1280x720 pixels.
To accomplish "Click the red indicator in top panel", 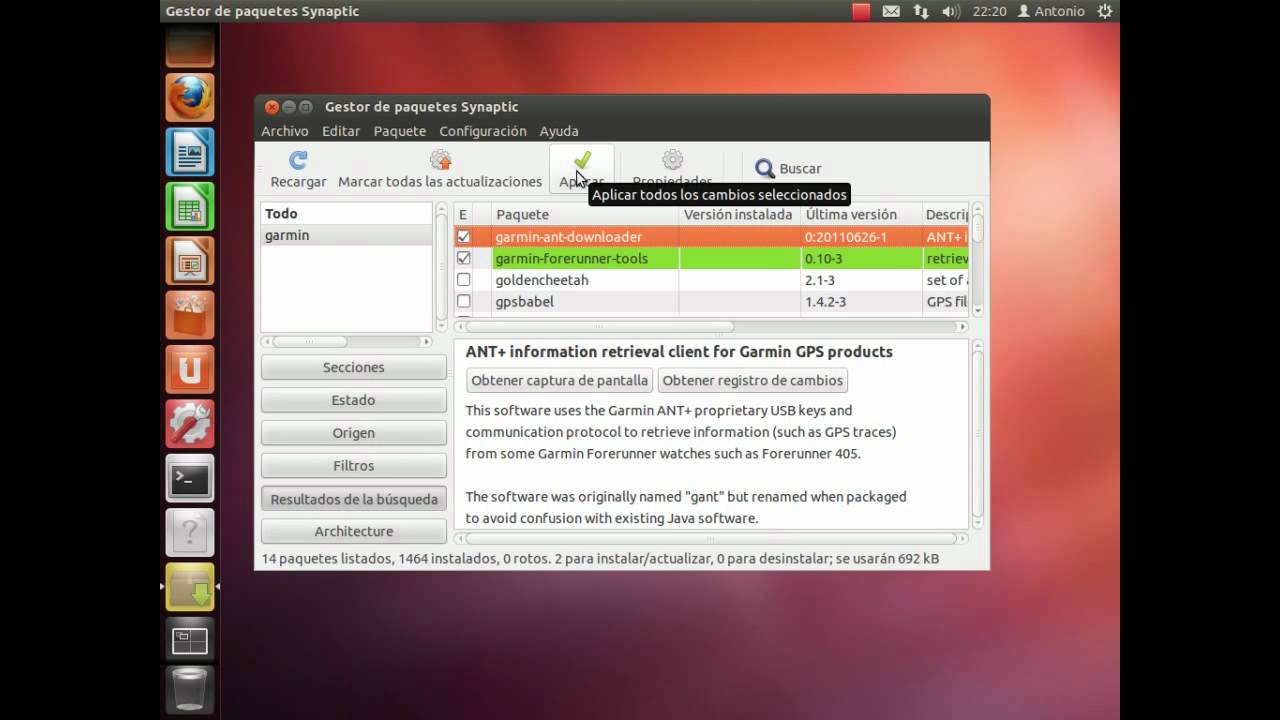I will 861,11.
